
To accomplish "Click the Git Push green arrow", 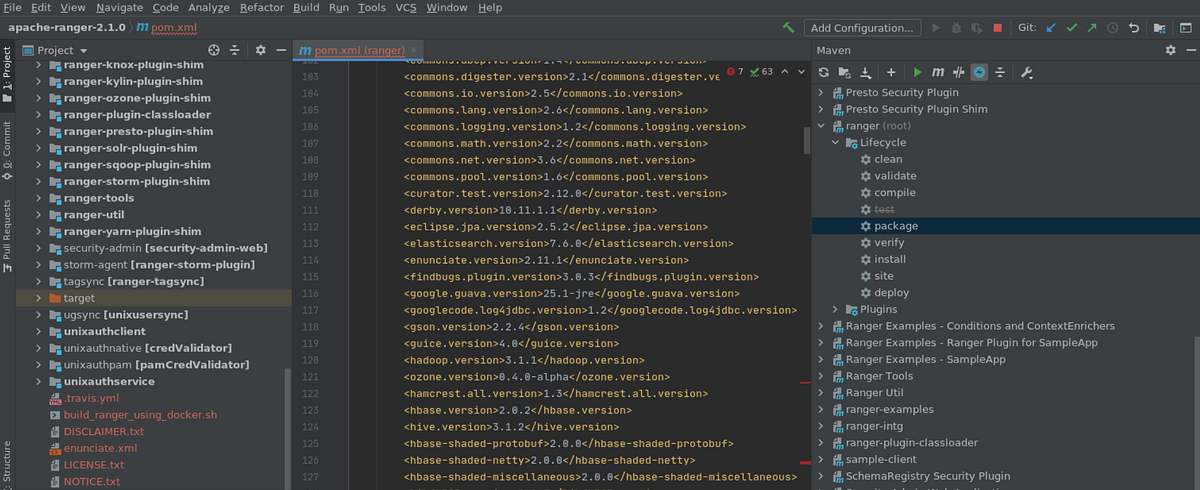I will coord(1092,28).
